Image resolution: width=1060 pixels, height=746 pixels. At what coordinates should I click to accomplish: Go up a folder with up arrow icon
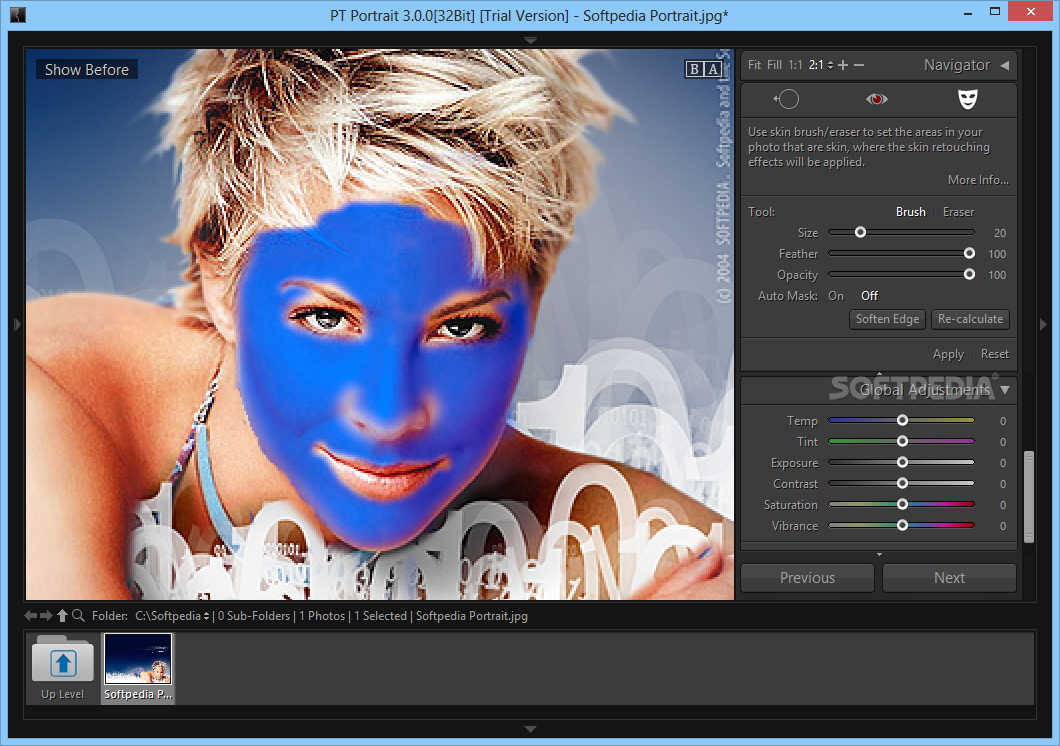tap(62, 616)
